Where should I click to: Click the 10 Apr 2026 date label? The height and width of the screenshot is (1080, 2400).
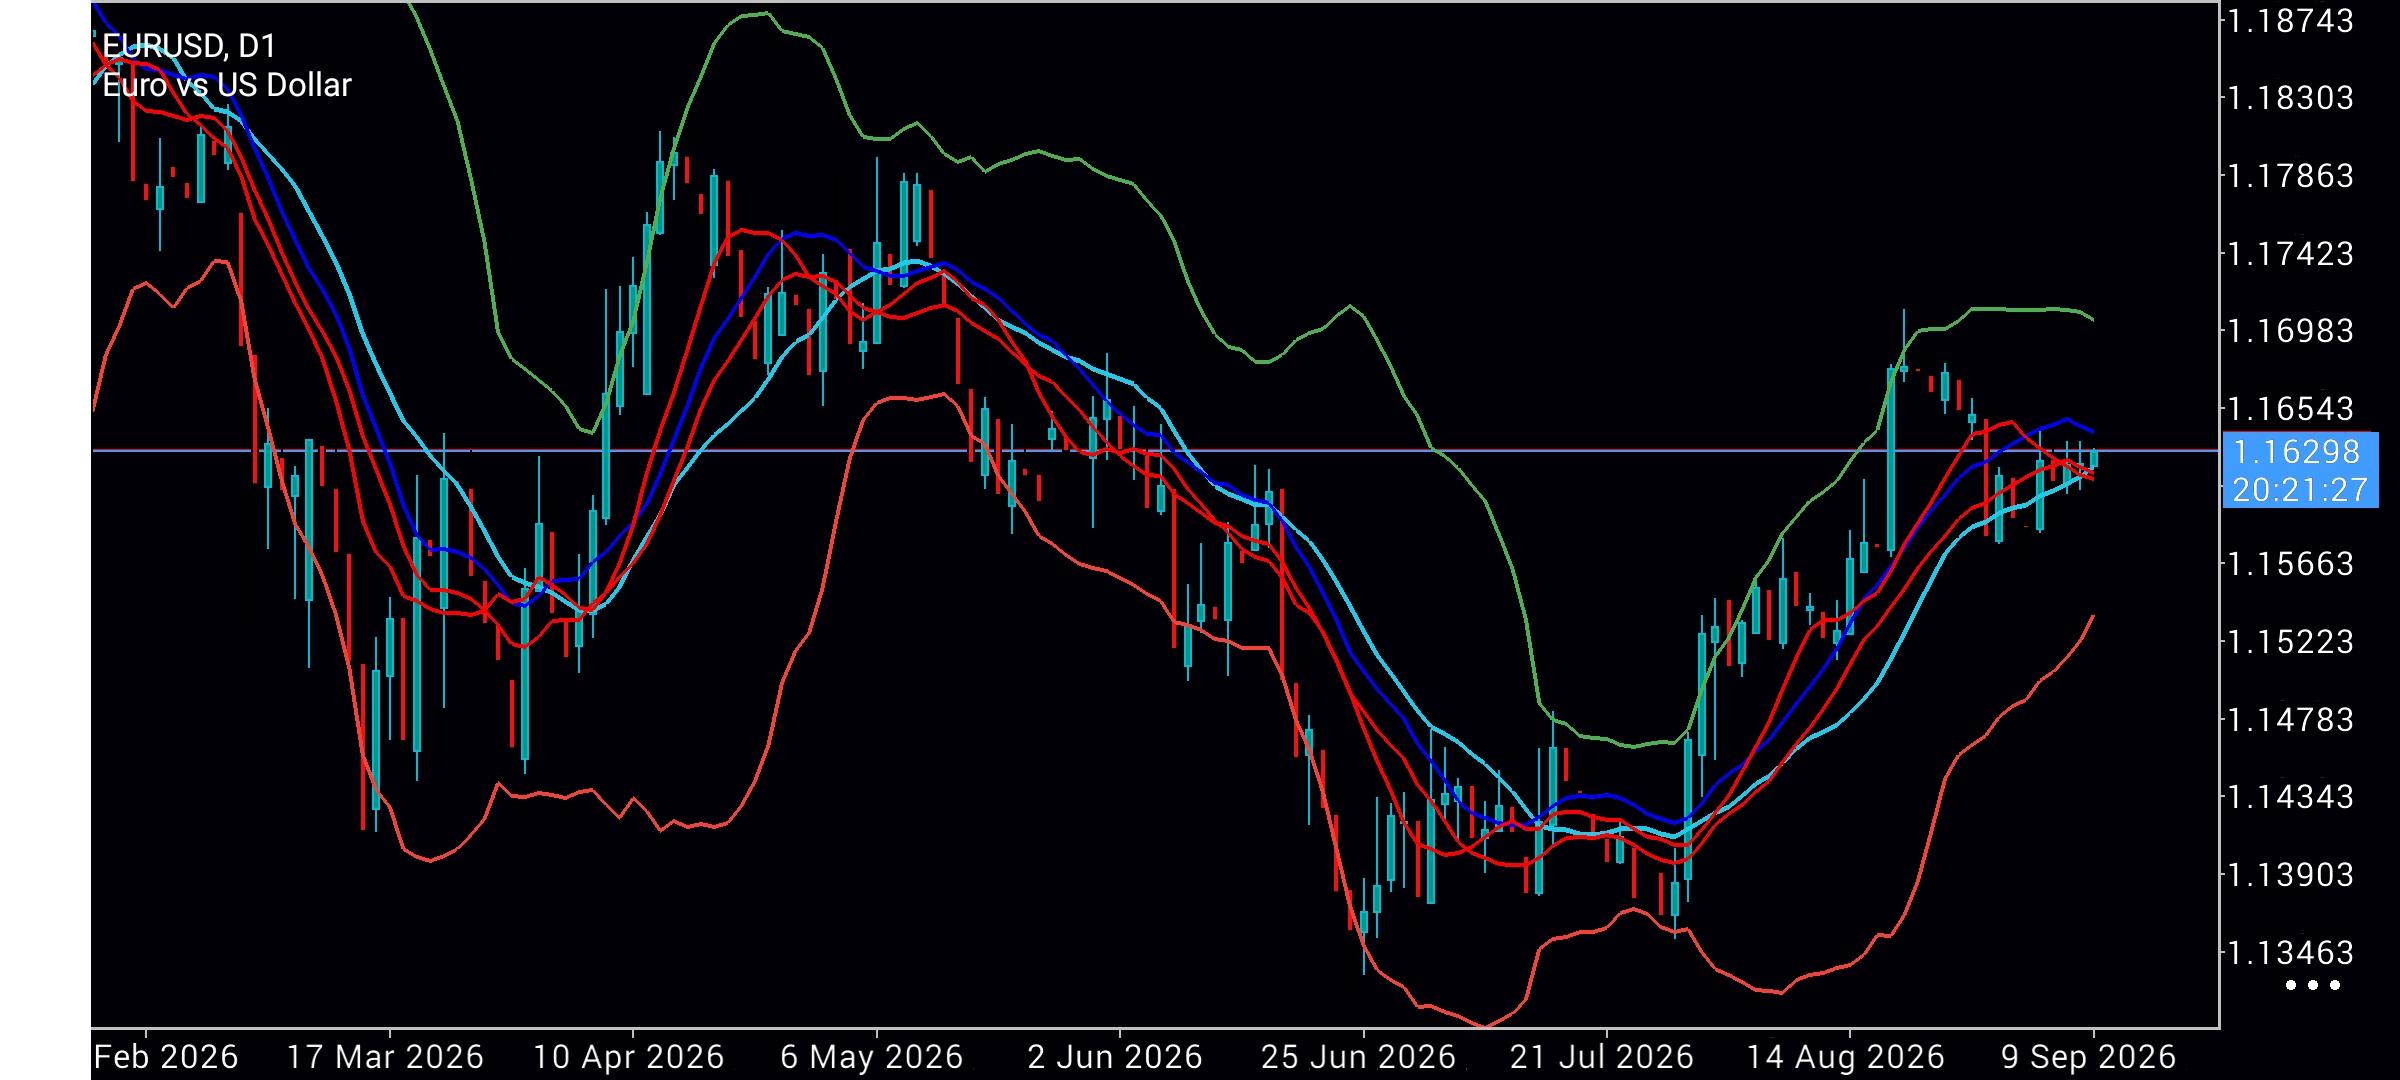[x=629, y=1057]
